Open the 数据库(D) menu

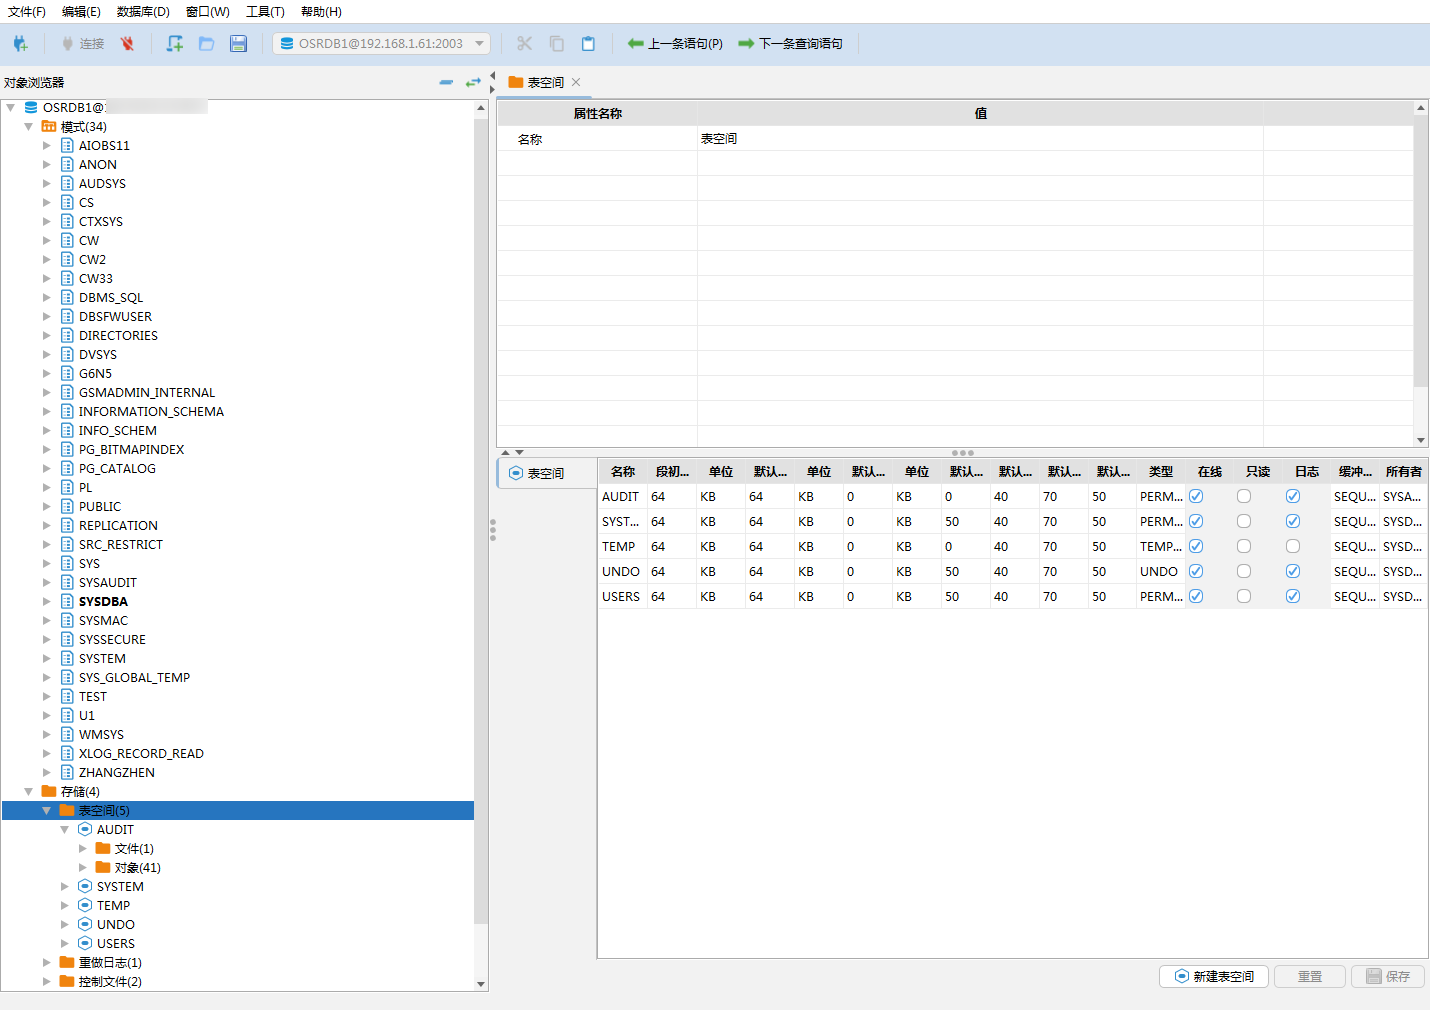click(x=143, y=12)
